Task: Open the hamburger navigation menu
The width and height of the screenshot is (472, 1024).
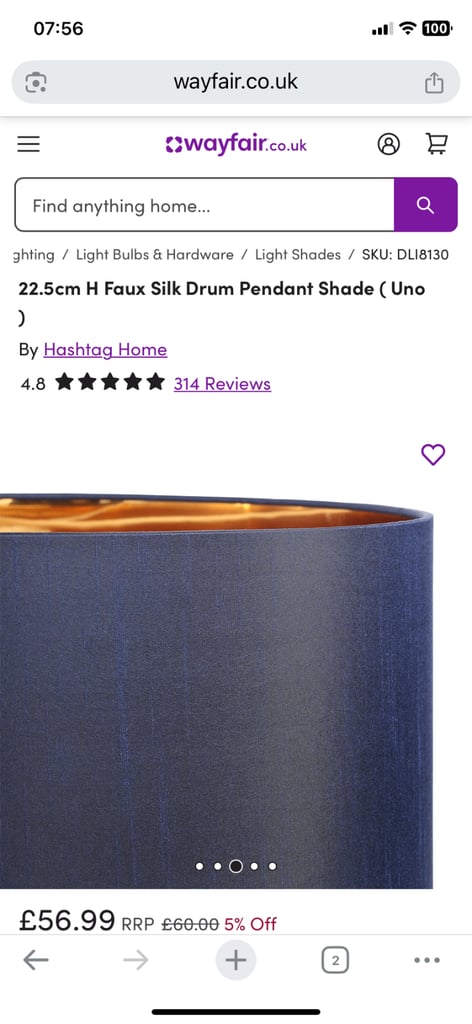Action: tap(29, 144)
